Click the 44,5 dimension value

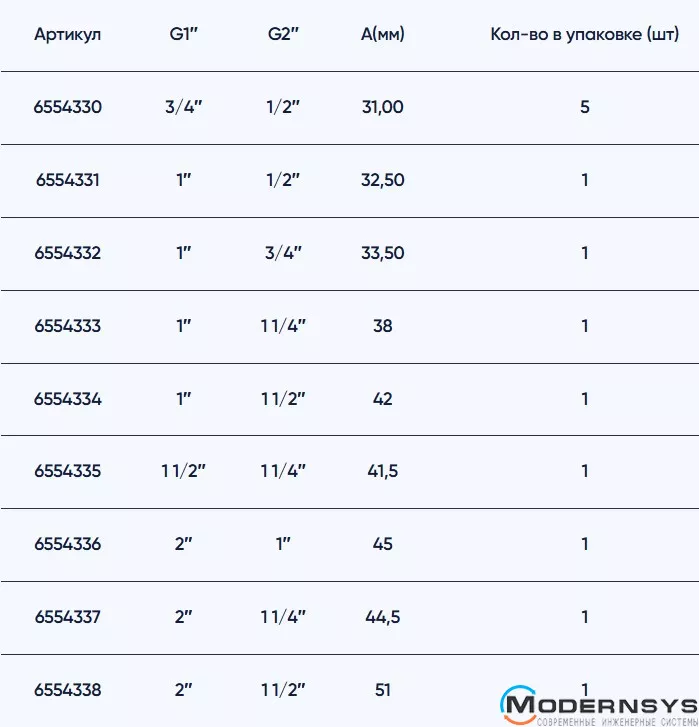click(x=382, y=617)
